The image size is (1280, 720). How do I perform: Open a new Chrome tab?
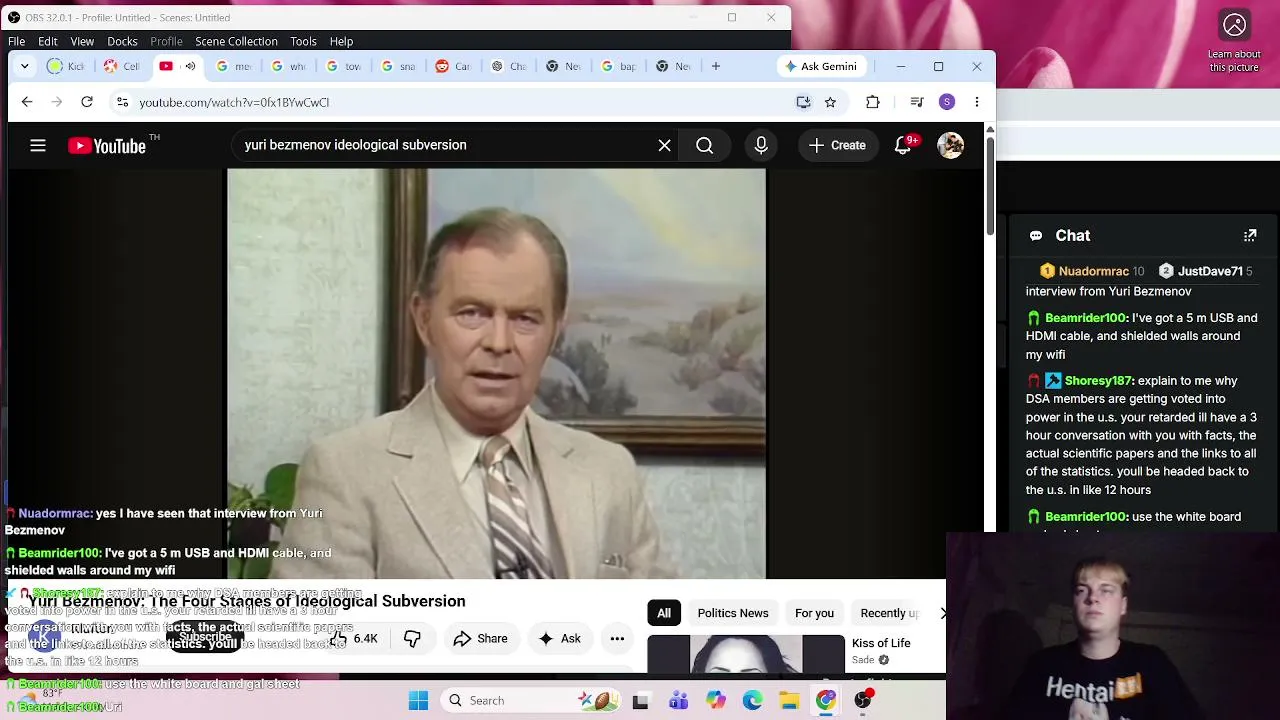tap(716, 66)
